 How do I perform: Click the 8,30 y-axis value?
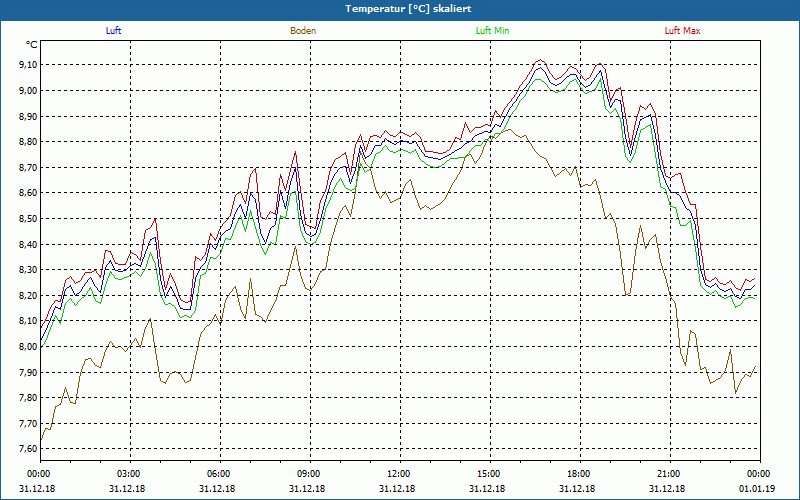coord(28,270)
